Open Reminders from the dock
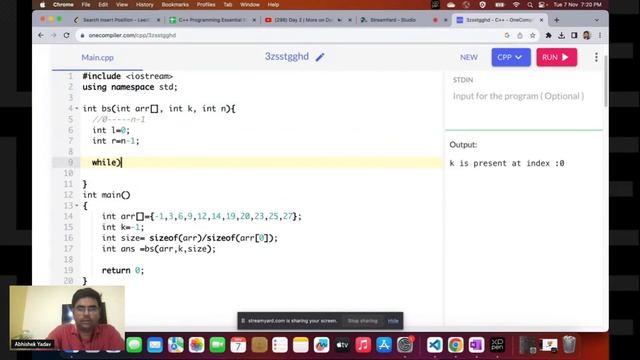The image size is (640, 360). click(280, 345)
